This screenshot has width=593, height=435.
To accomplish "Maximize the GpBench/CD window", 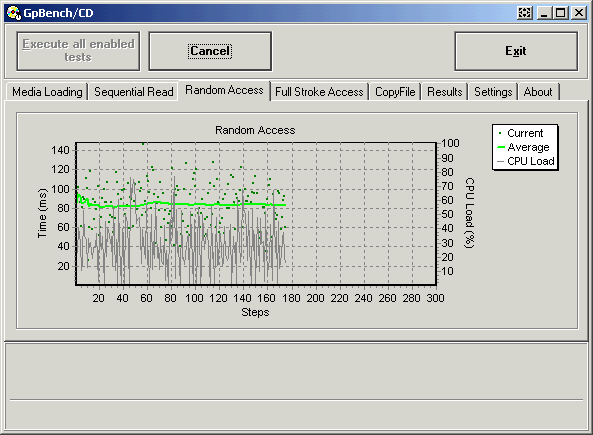I will click(x=561, y=13).
